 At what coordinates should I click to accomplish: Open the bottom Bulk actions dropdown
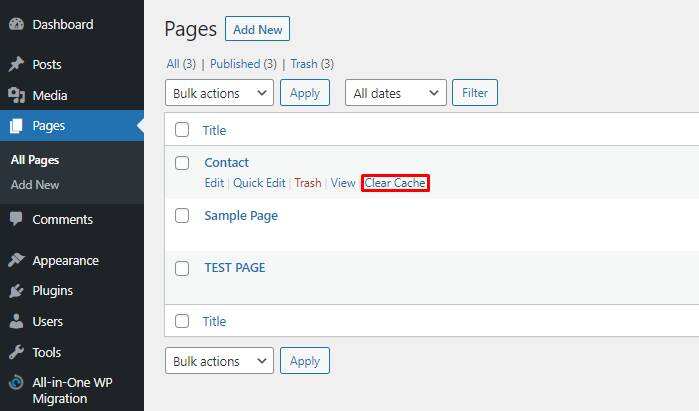coord(219,361)
